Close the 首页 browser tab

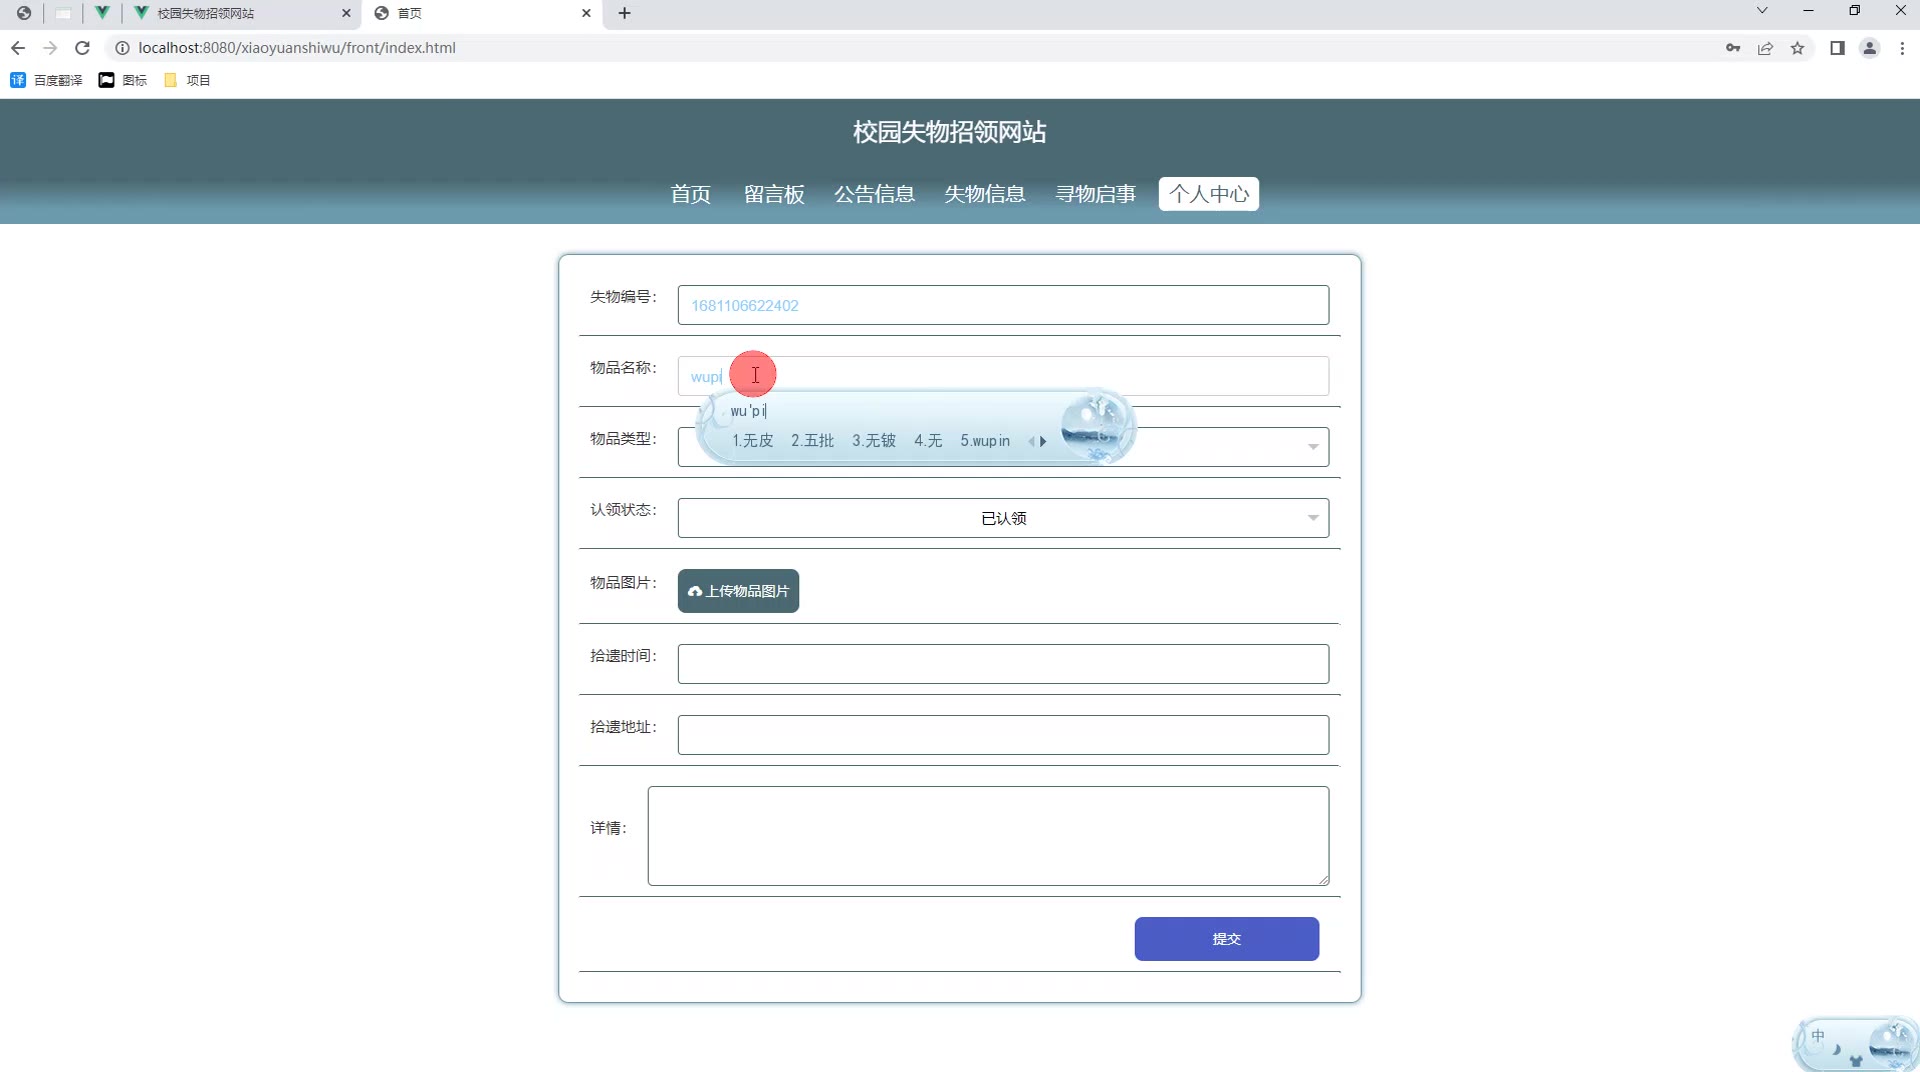[586, 13]
